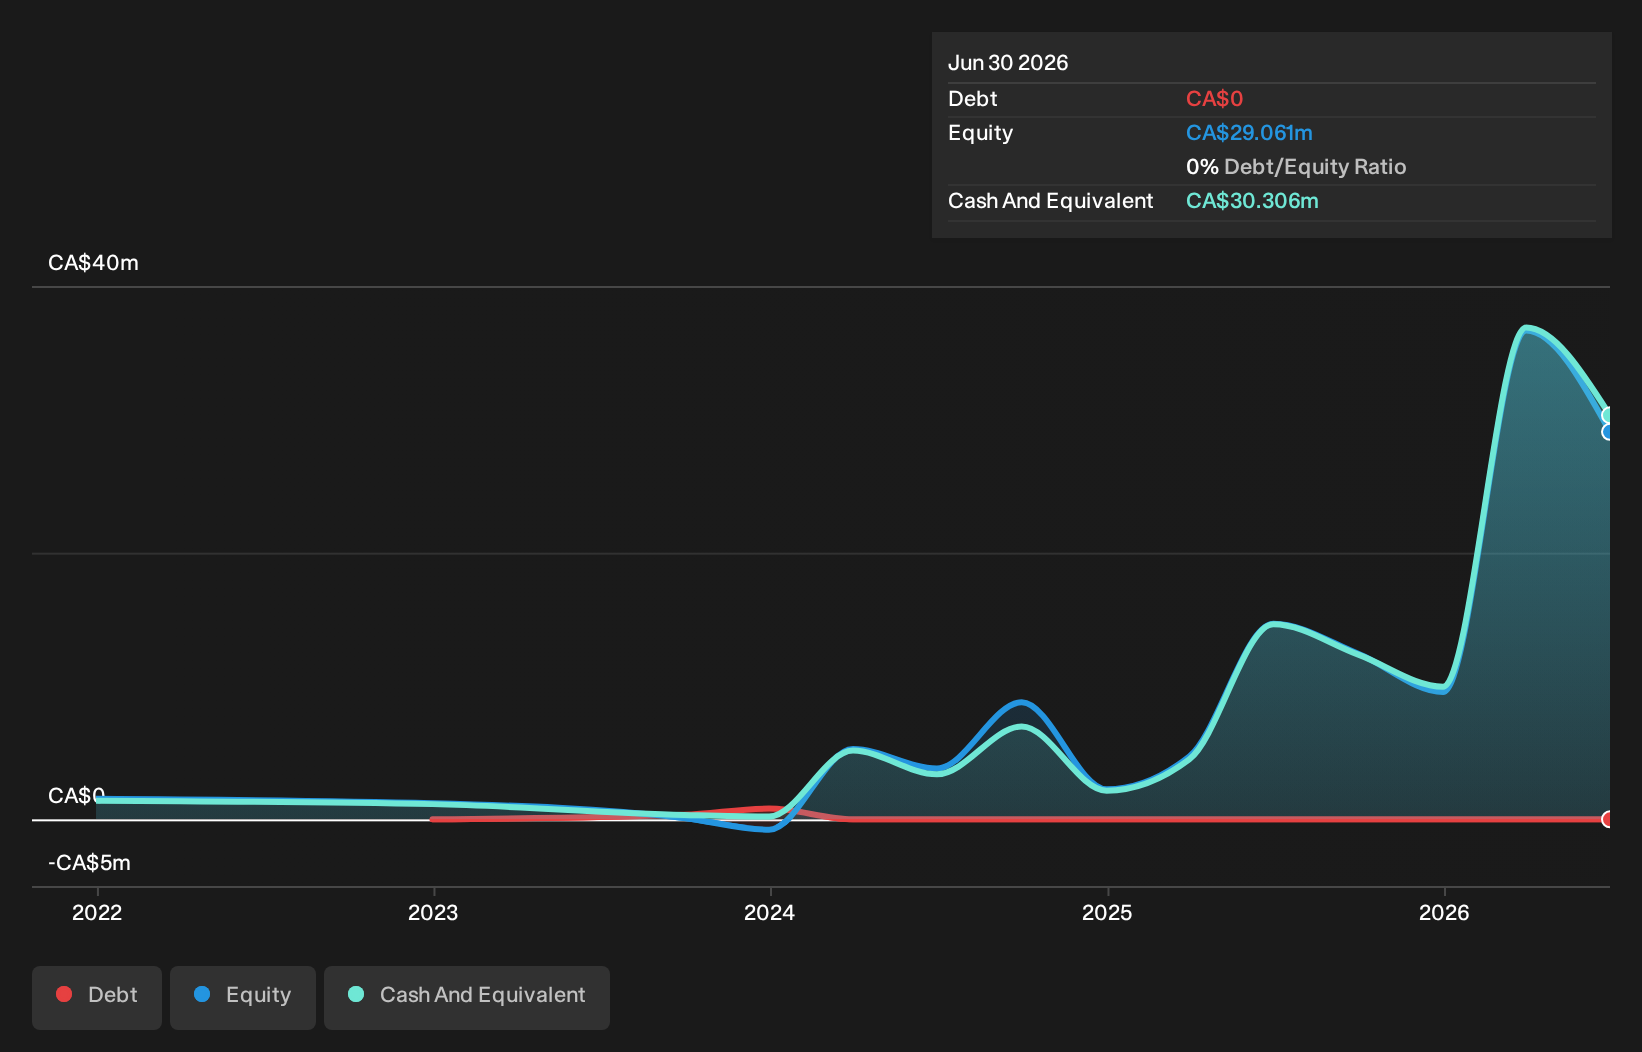This screenshot has width=1642, height=1052.
Task: Click the Jun 30 2026 tooltip date
Action: point(1008,63)
